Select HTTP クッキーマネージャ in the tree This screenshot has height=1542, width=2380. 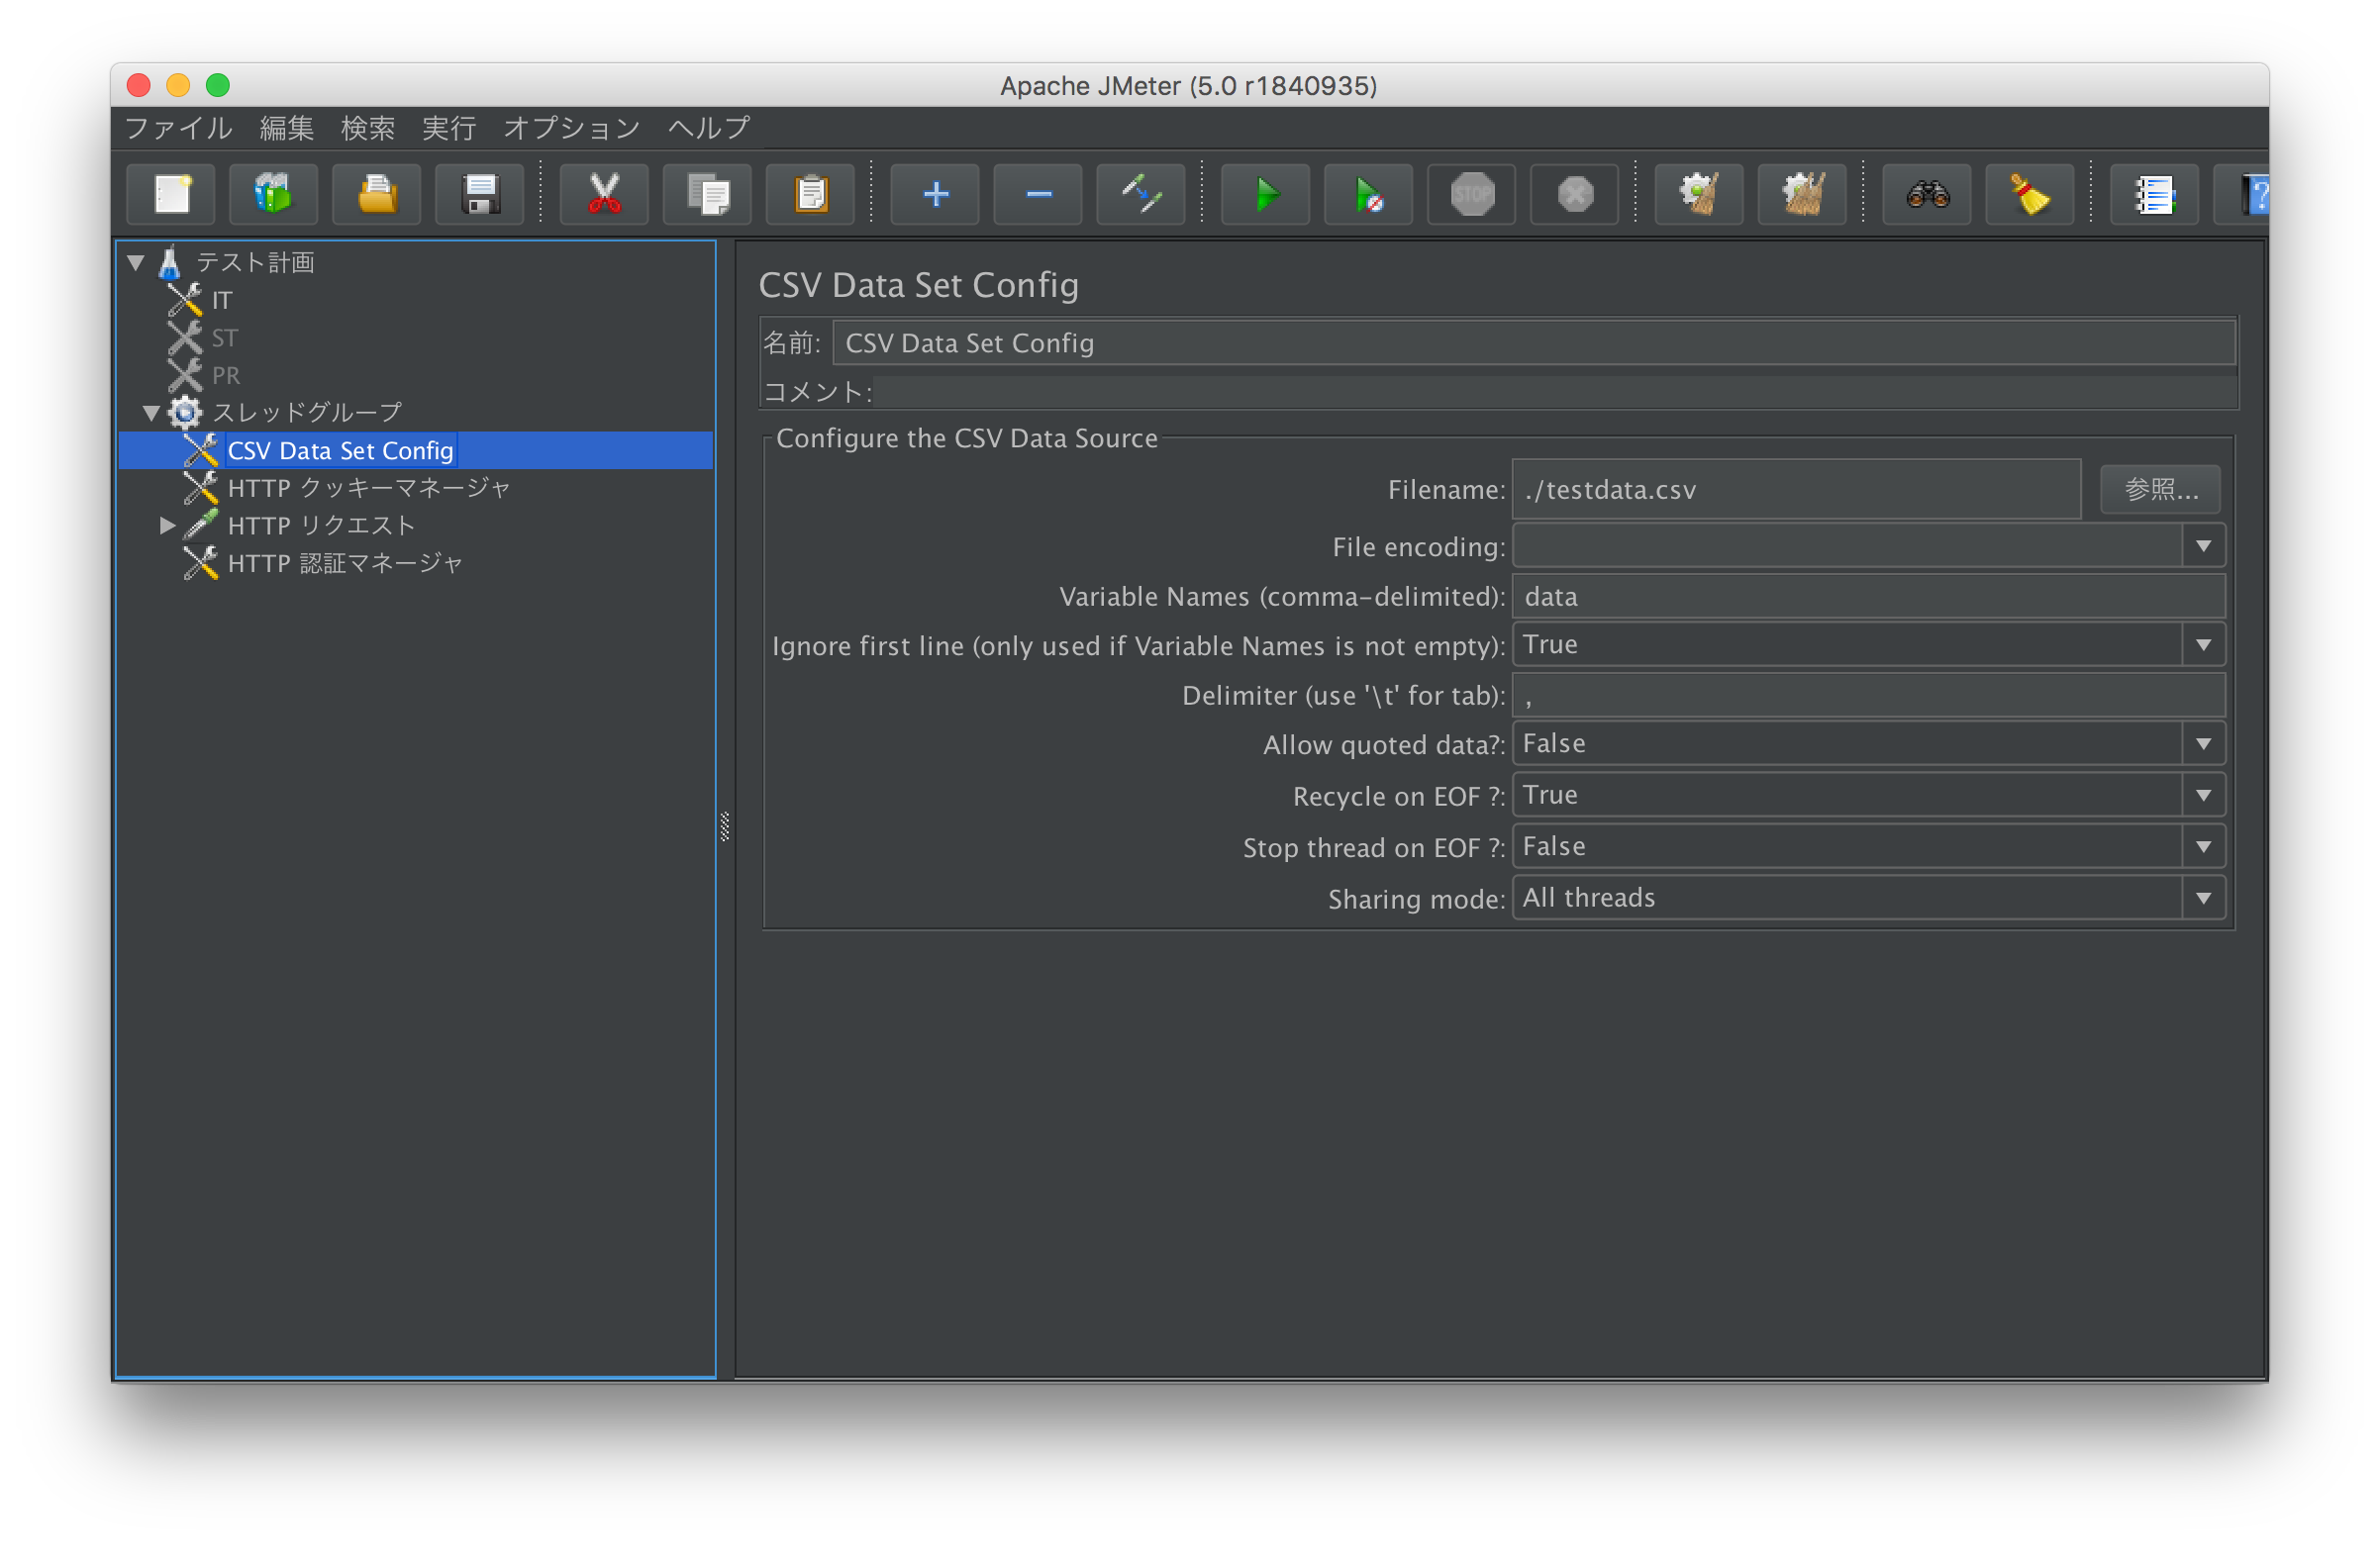[x=368, y=487]
